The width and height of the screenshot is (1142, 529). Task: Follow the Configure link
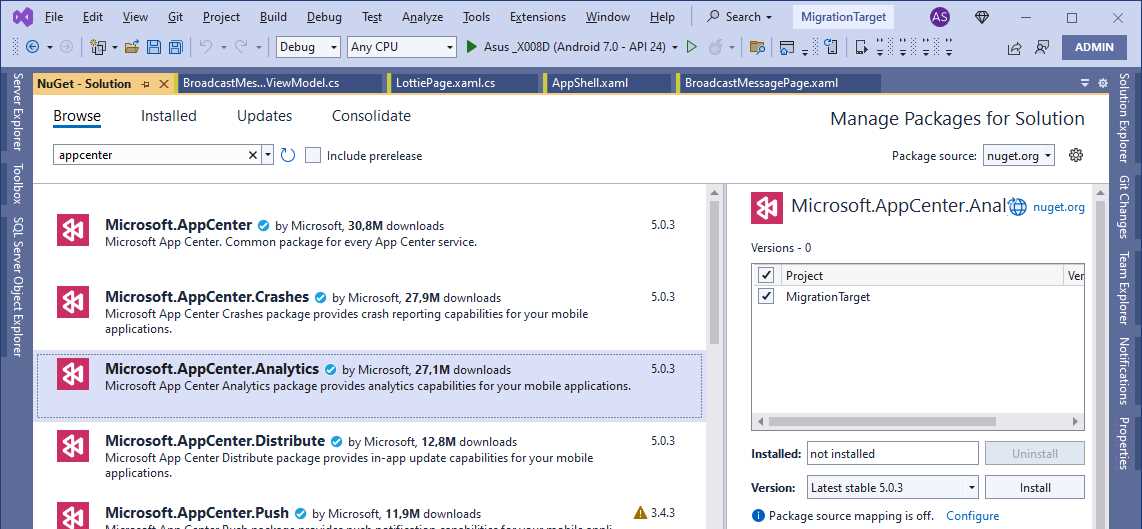[x=972, y=516]
